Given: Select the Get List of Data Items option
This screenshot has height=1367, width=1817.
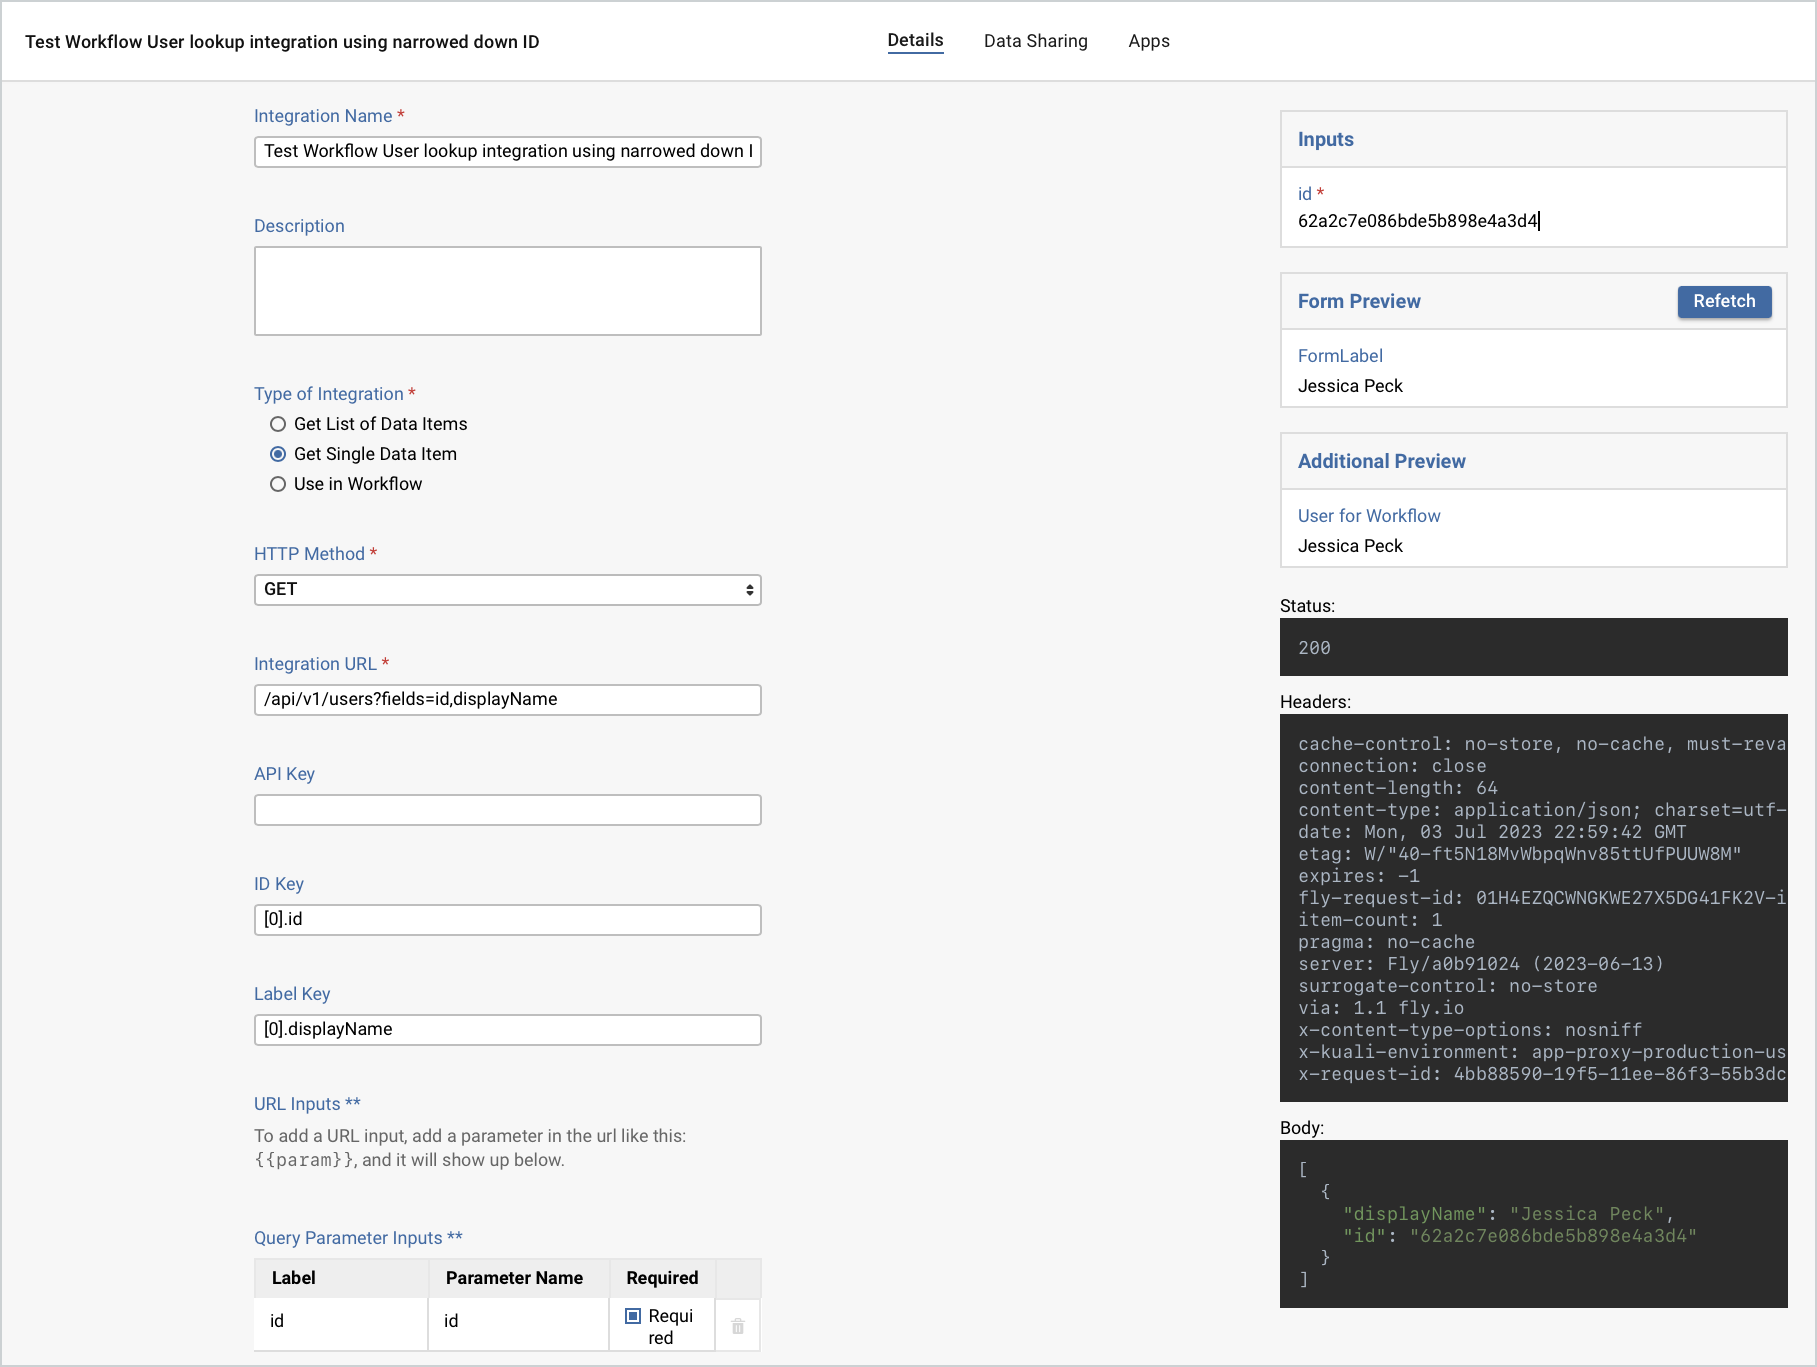Looking at the screenshot, I should (x=278, y=424).
